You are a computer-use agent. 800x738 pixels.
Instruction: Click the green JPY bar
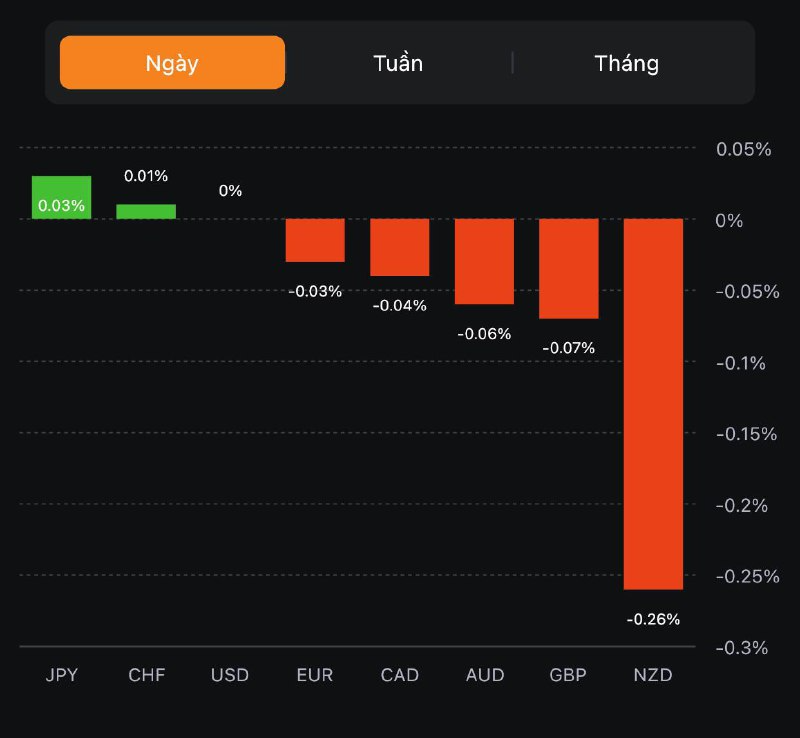(x=61, y=197)
